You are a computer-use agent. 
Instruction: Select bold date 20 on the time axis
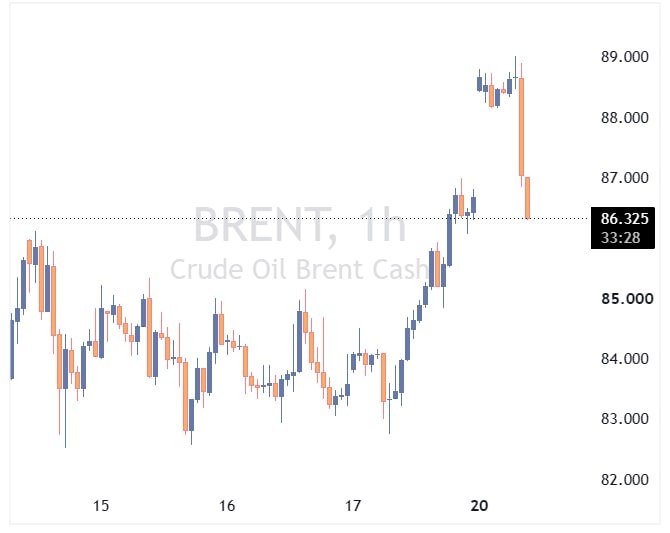(479, 506)
